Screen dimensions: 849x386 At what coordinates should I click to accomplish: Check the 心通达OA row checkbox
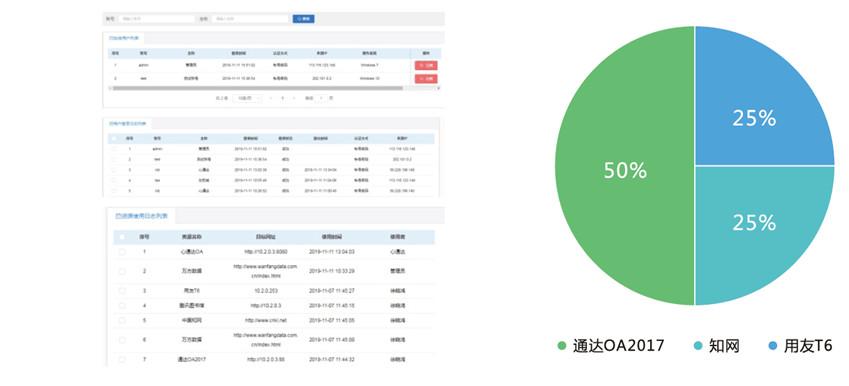[x=122, y=252]
